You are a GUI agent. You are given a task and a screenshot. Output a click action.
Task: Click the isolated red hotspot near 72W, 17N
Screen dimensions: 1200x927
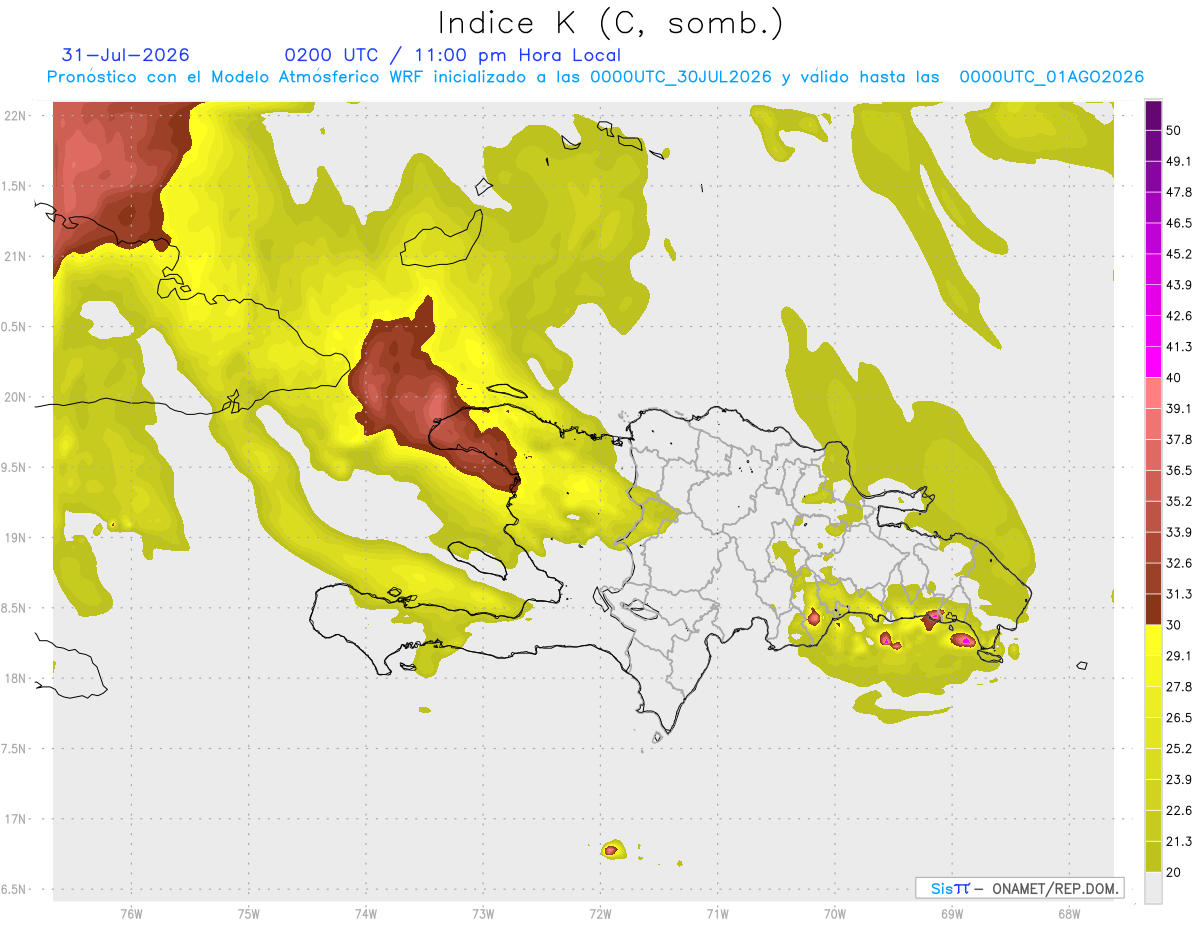(610, 850)
